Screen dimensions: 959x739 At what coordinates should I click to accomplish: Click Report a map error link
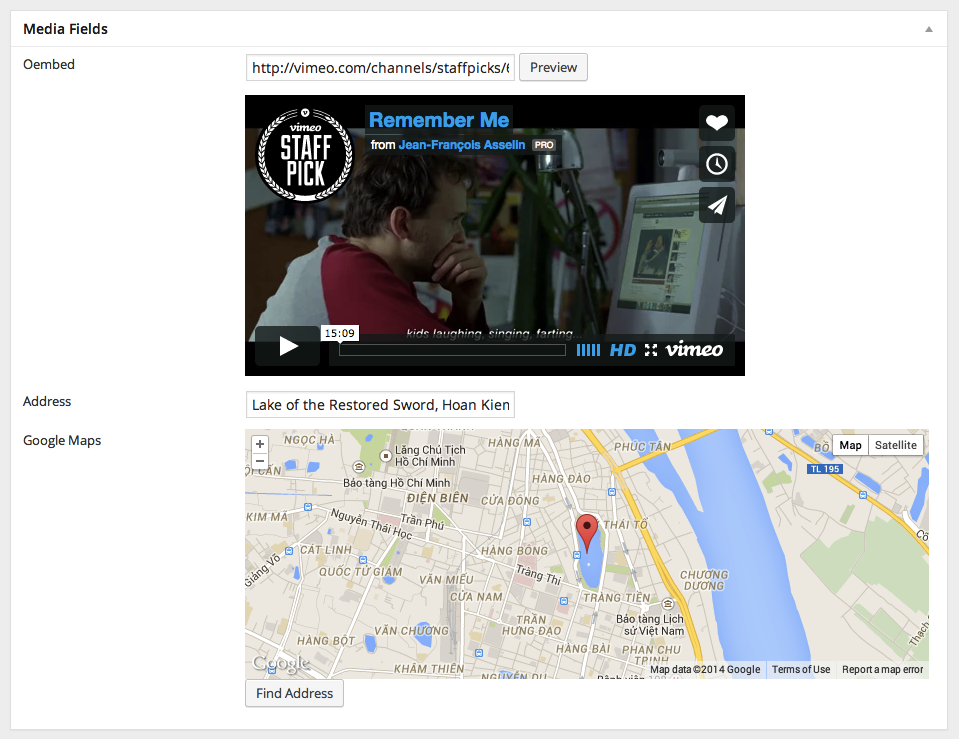point(883,669)
